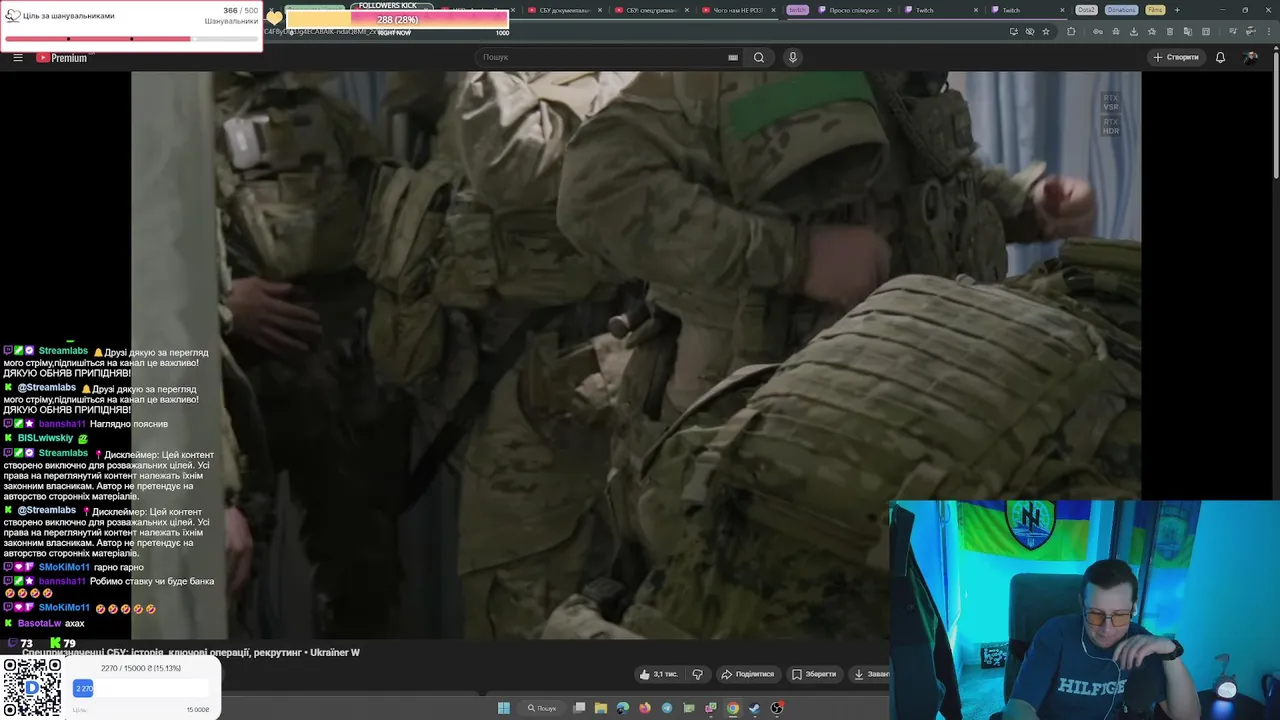Close the Чого нам НЕ РОЗ tab
Screen dimensions: 1280x720
point(774,10)
